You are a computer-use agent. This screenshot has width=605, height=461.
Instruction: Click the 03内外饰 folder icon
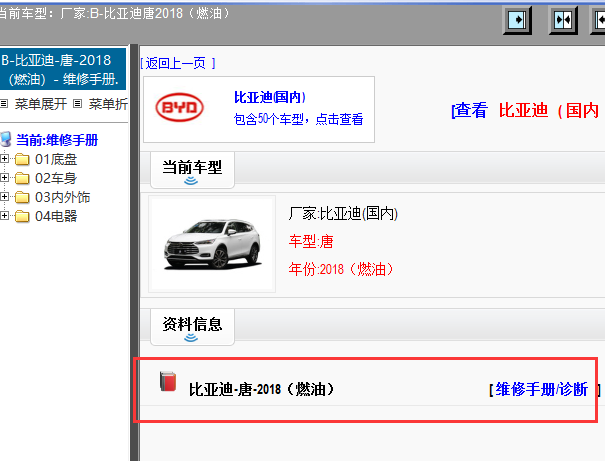[22, 197]
